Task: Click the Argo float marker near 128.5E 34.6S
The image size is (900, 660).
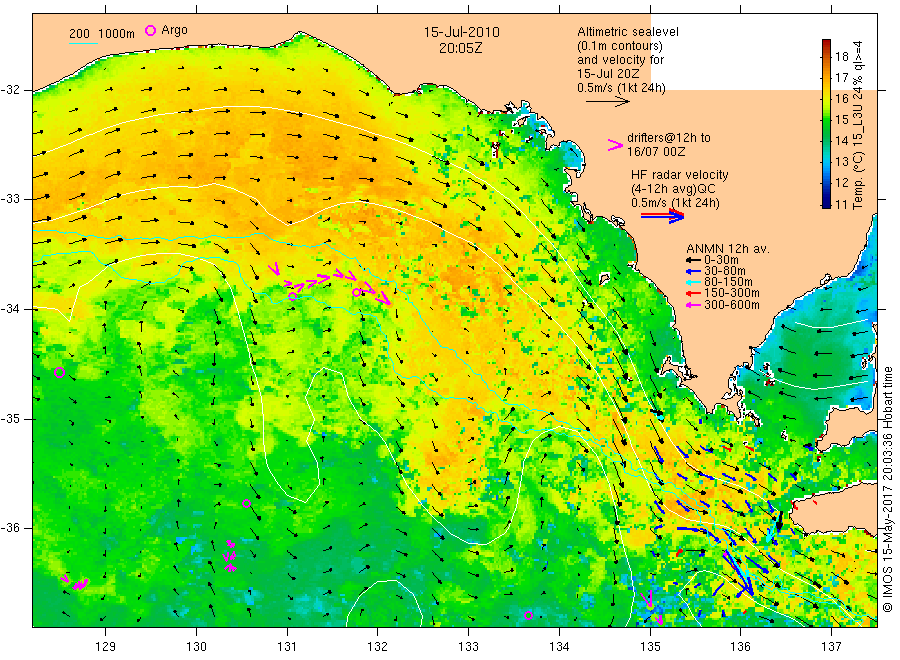Action: (59, 372)
